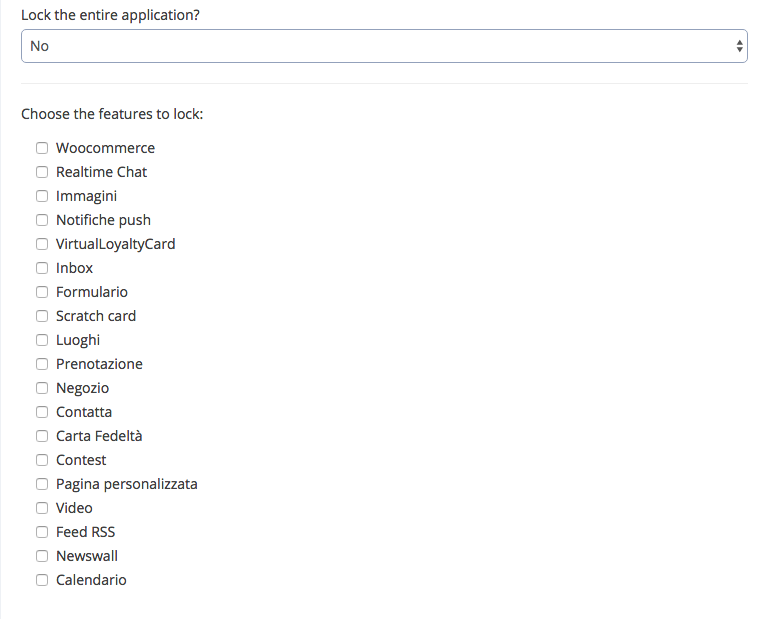Image resolution: width=768 pixels, height=619 pixels.
Task: Select the Negozio checkbox
Action: pyautogui.click(x=42, y=388)
